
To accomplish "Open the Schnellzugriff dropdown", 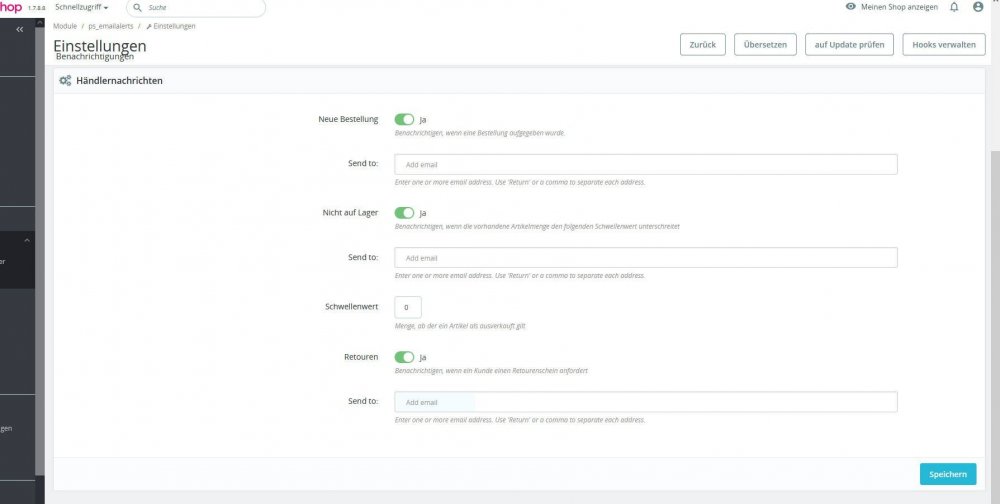I will (x=82, y=7).
